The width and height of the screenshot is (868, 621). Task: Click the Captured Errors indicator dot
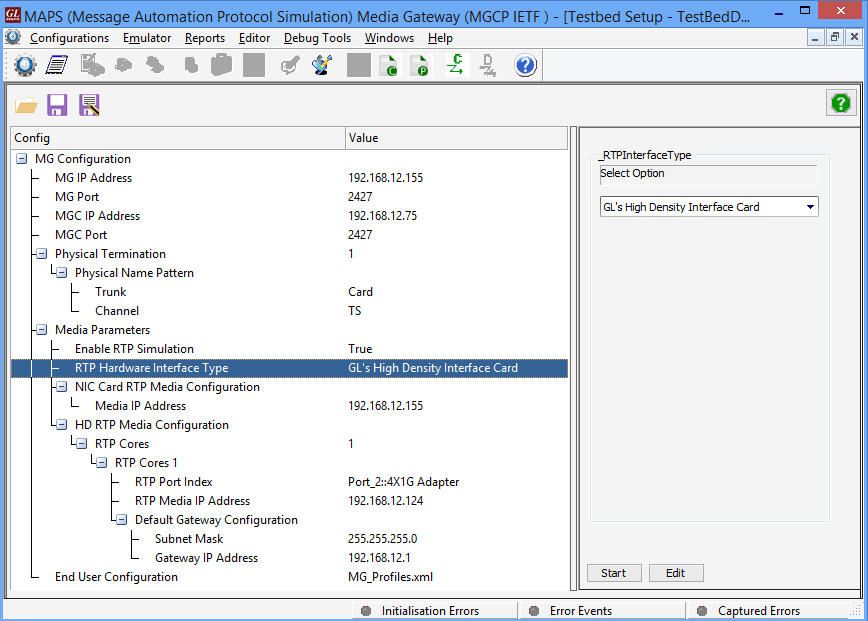pos(702,611)
